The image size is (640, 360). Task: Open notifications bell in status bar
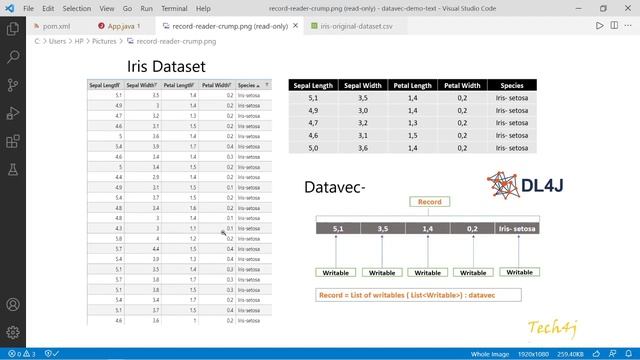629,354
